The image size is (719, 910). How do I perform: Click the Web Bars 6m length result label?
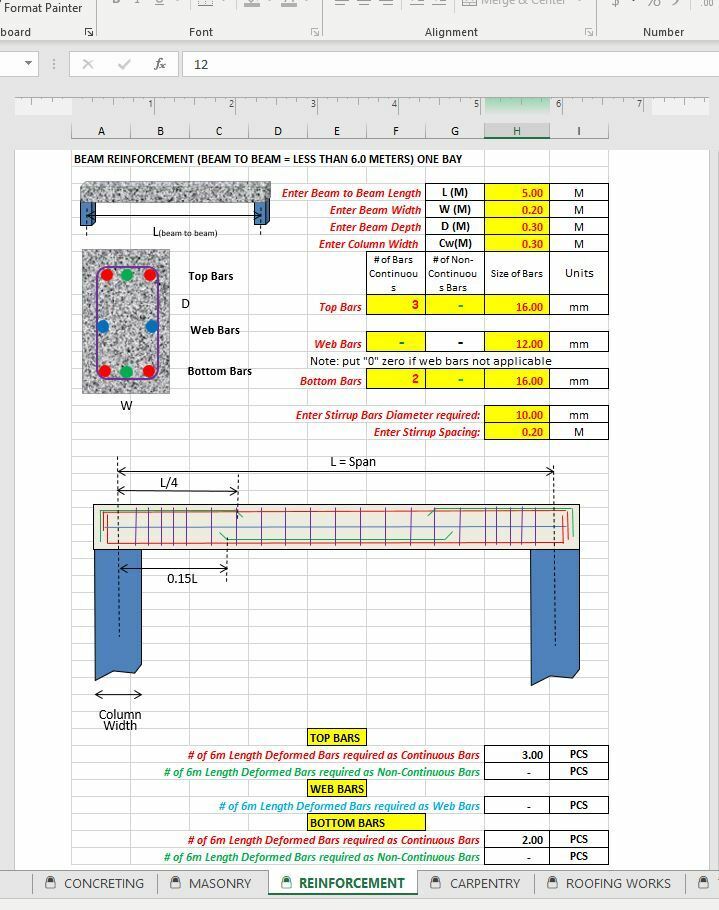[349, 806]
